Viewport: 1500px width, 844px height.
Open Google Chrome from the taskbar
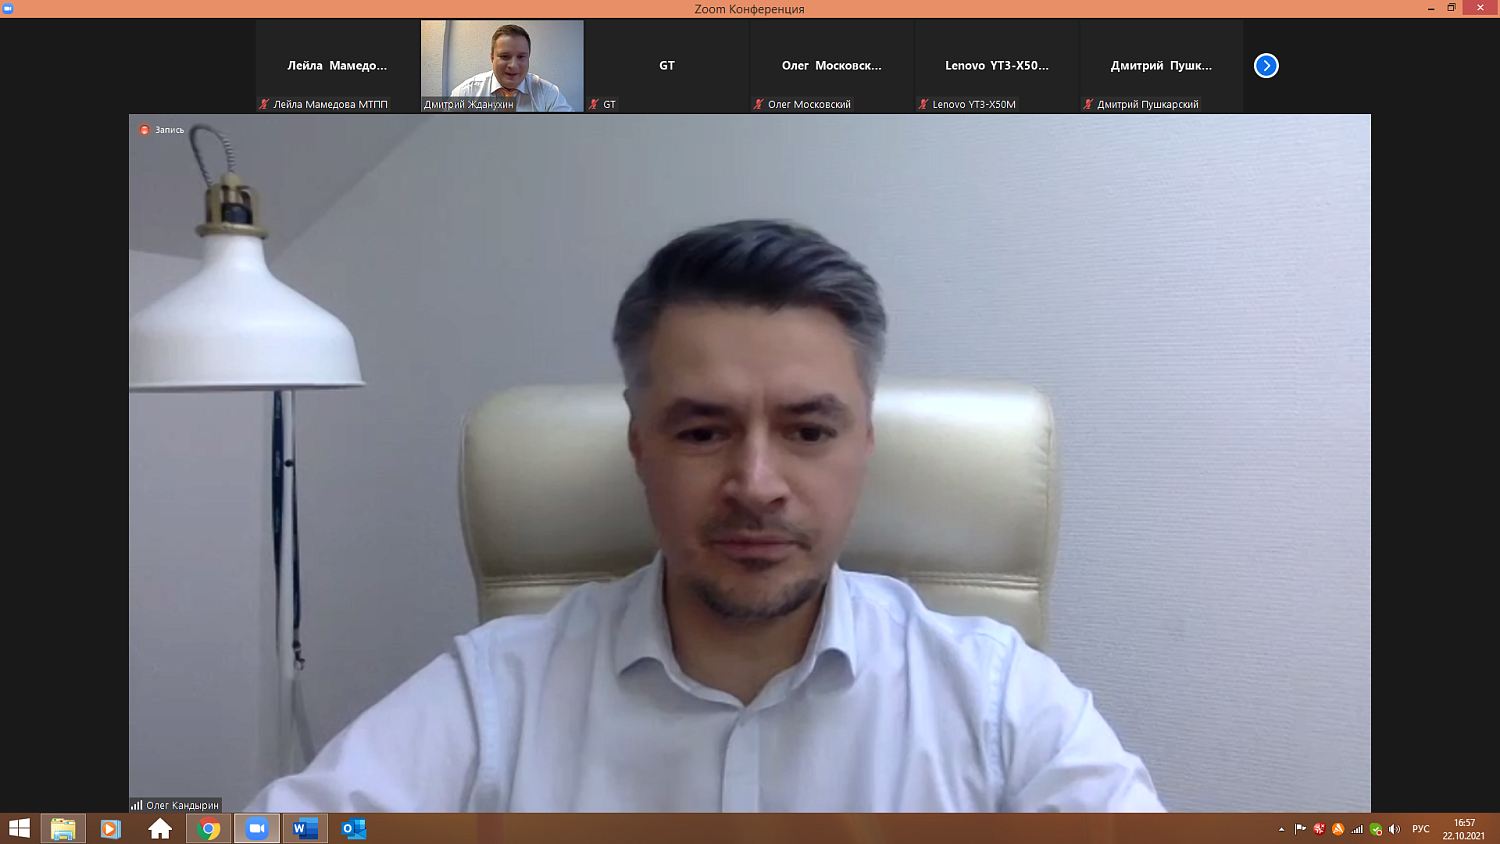click(209, 829)
